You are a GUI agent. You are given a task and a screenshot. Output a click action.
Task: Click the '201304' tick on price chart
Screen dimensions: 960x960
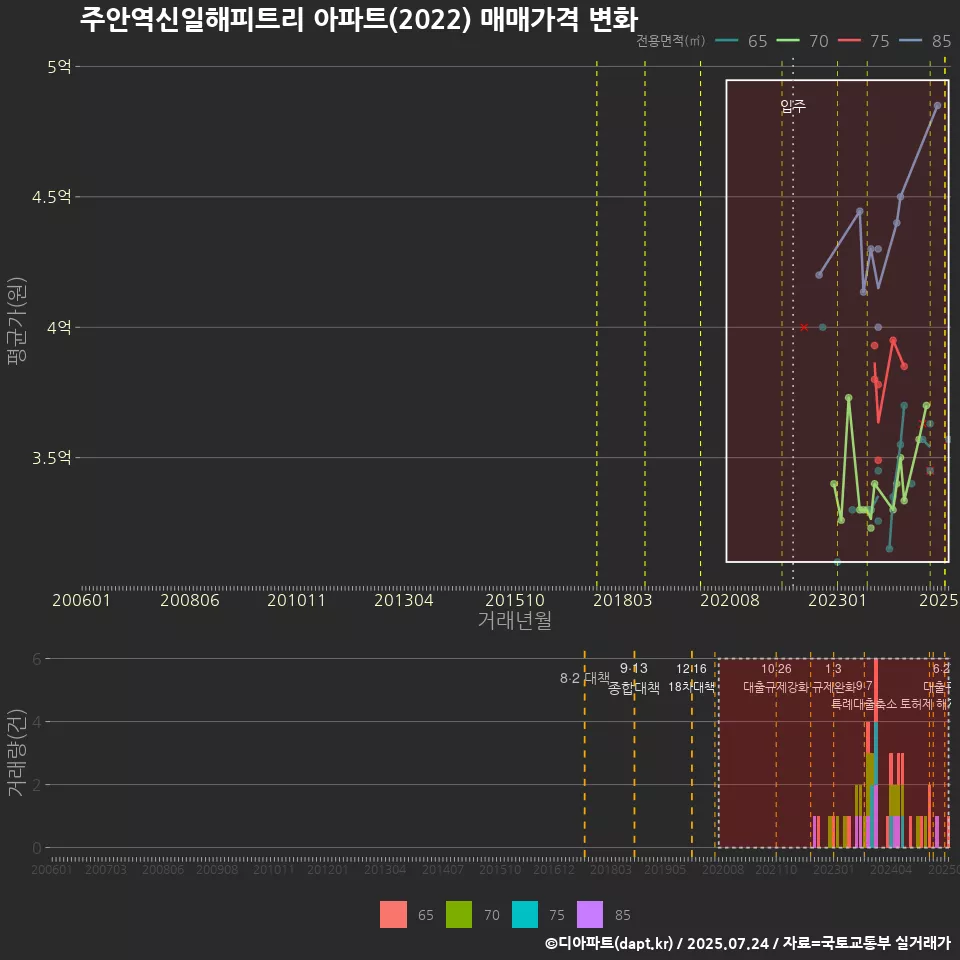[x=404, y=600]
